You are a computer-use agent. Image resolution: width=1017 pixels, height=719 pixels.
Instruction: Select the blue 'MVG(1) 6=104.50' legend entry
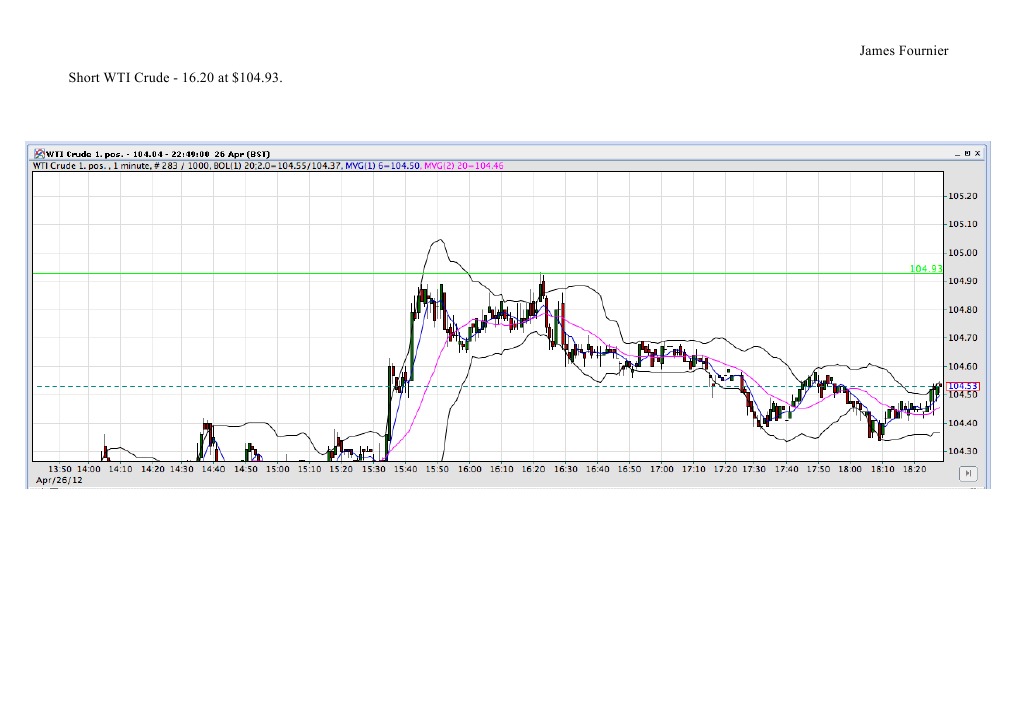382,166
